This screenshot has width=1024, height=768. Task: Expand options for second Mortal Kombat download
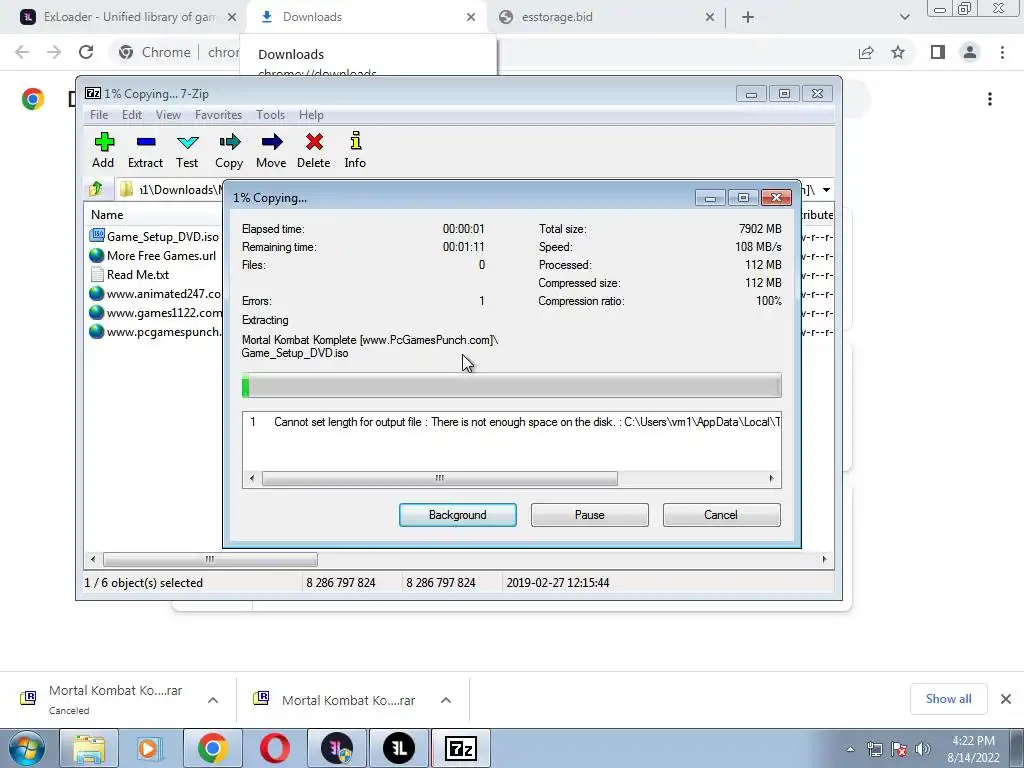click(x=446, y=700)
